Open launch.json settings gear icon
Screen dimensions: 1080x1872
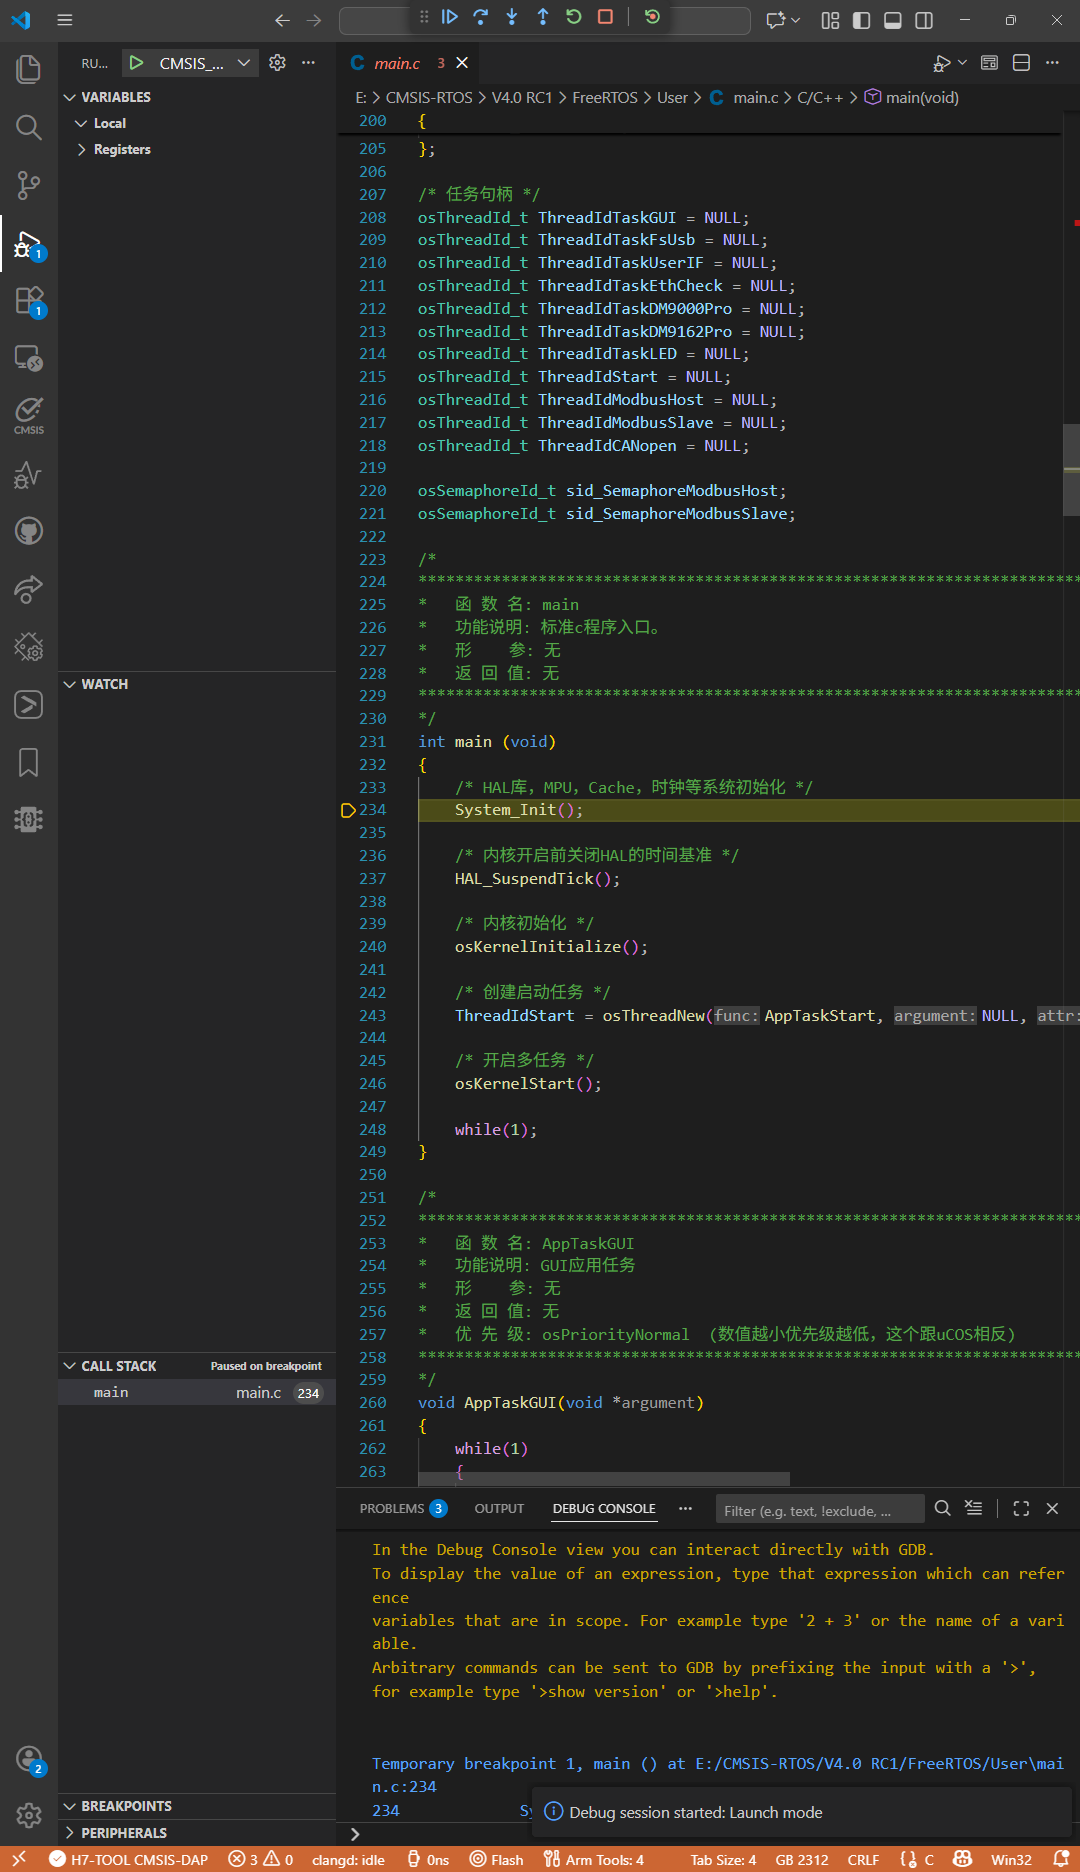point(278,63)
